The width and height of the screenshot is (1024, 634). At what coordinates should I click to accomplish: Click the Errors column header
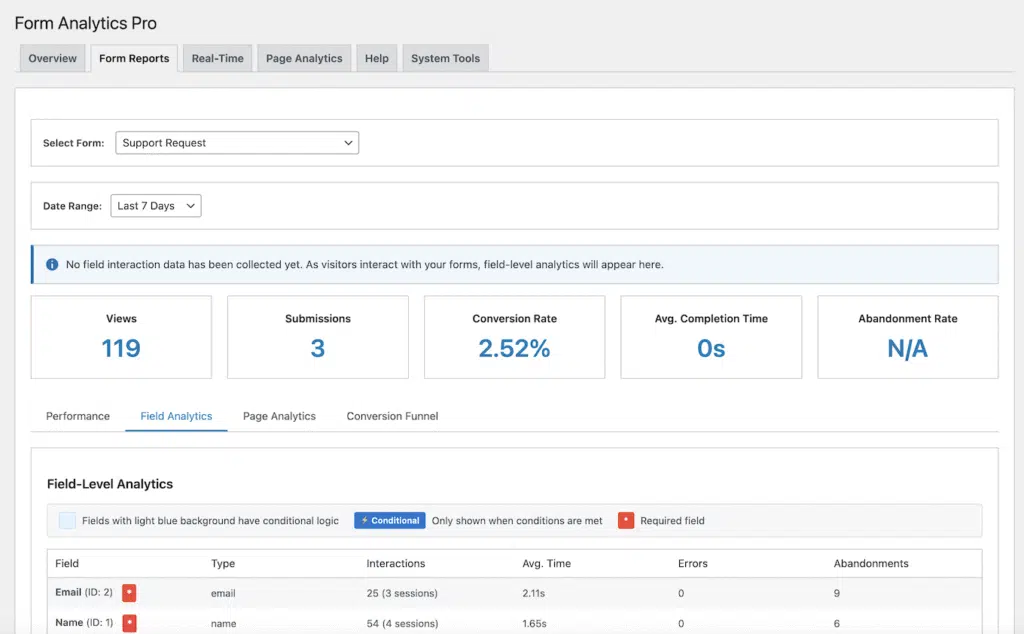[692, 563]
